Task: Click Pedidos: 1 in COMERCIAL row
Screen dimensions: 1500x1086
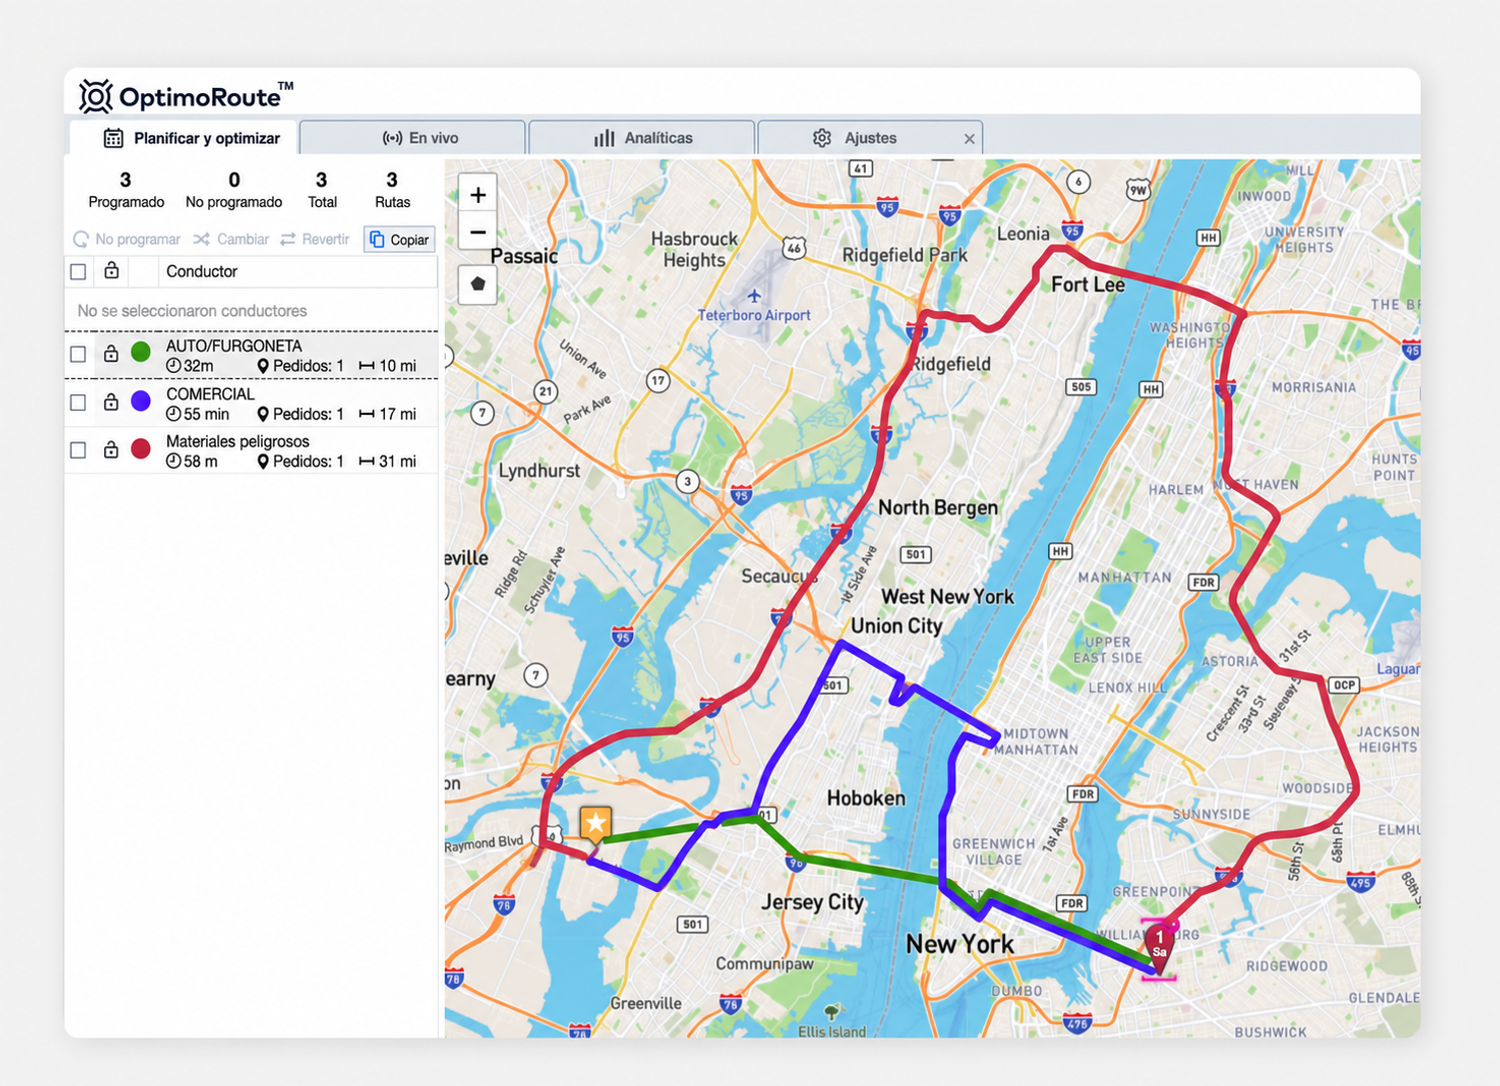Action: click(x=301, y=414)
